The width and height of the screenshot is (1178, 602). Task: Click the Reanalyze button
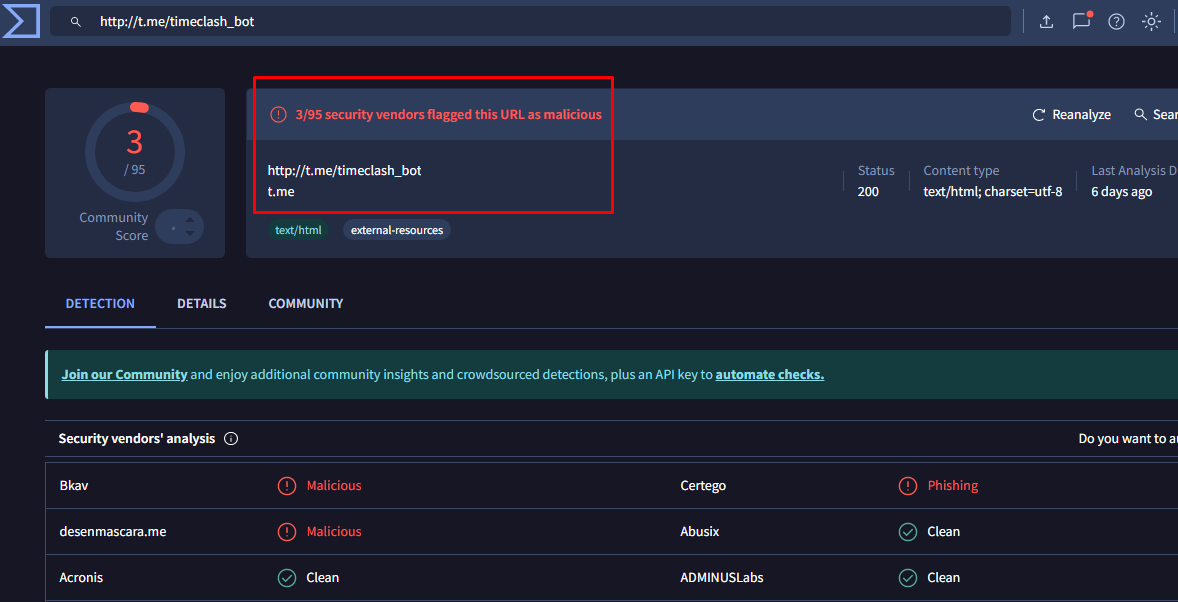1071,115
